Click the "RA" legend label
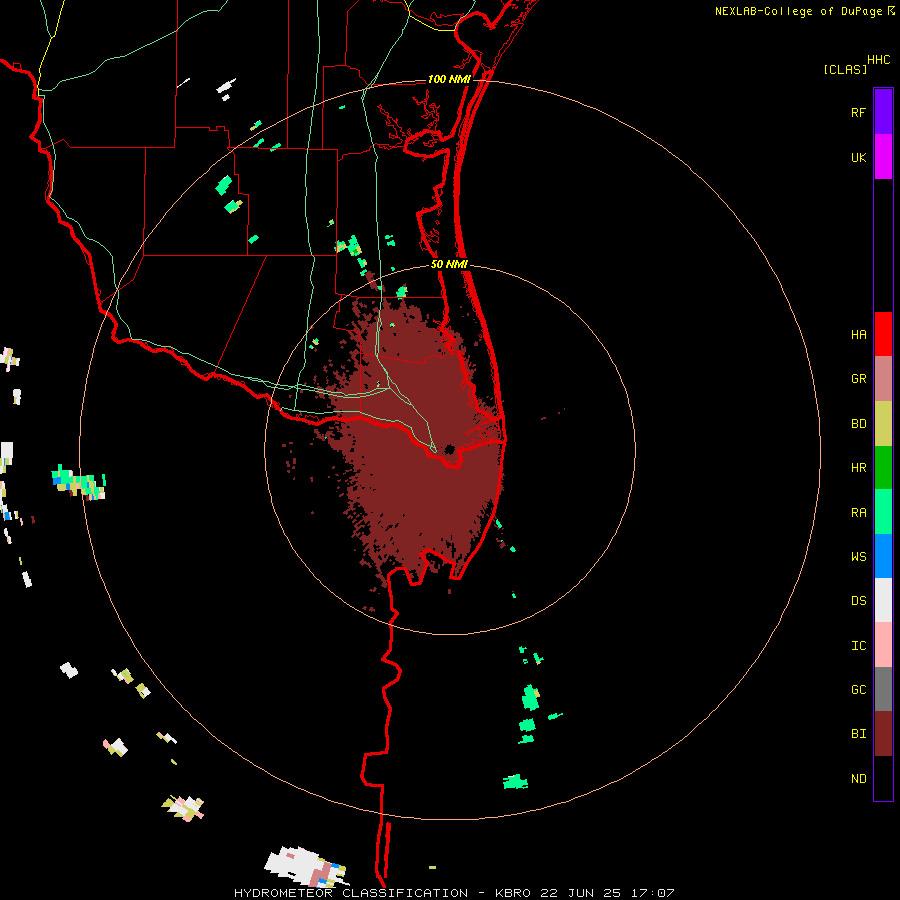Image resolution: width=900 pixels, height=900 pixels. [x=858, y=513]
